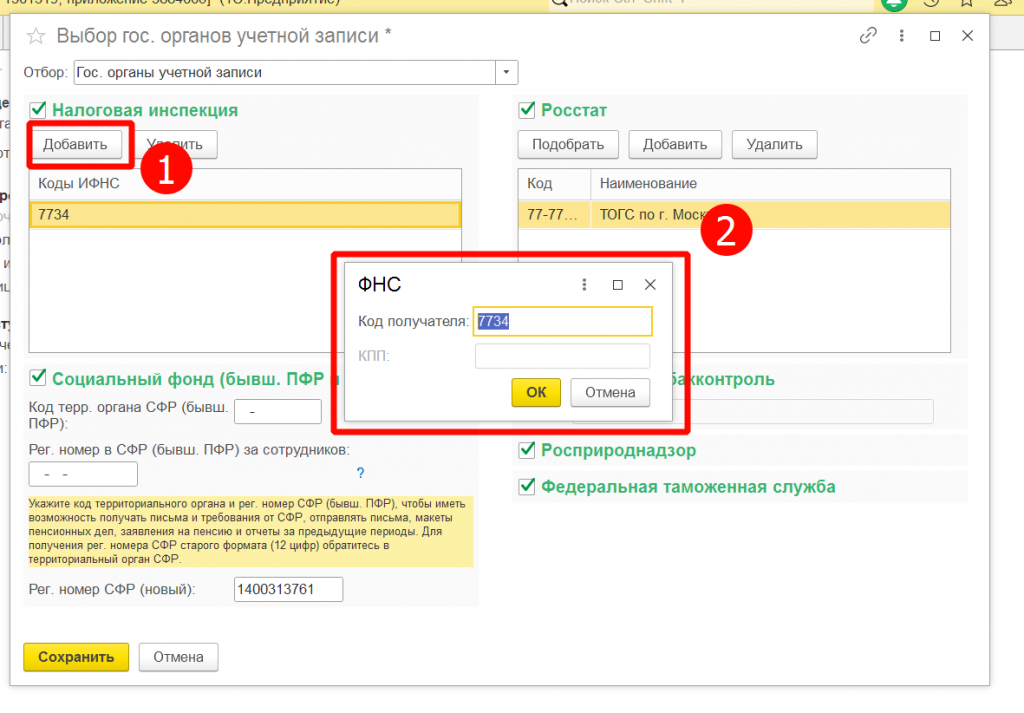
Task: Select the 77-77… code cell
Action: click(x=554, y=215)
